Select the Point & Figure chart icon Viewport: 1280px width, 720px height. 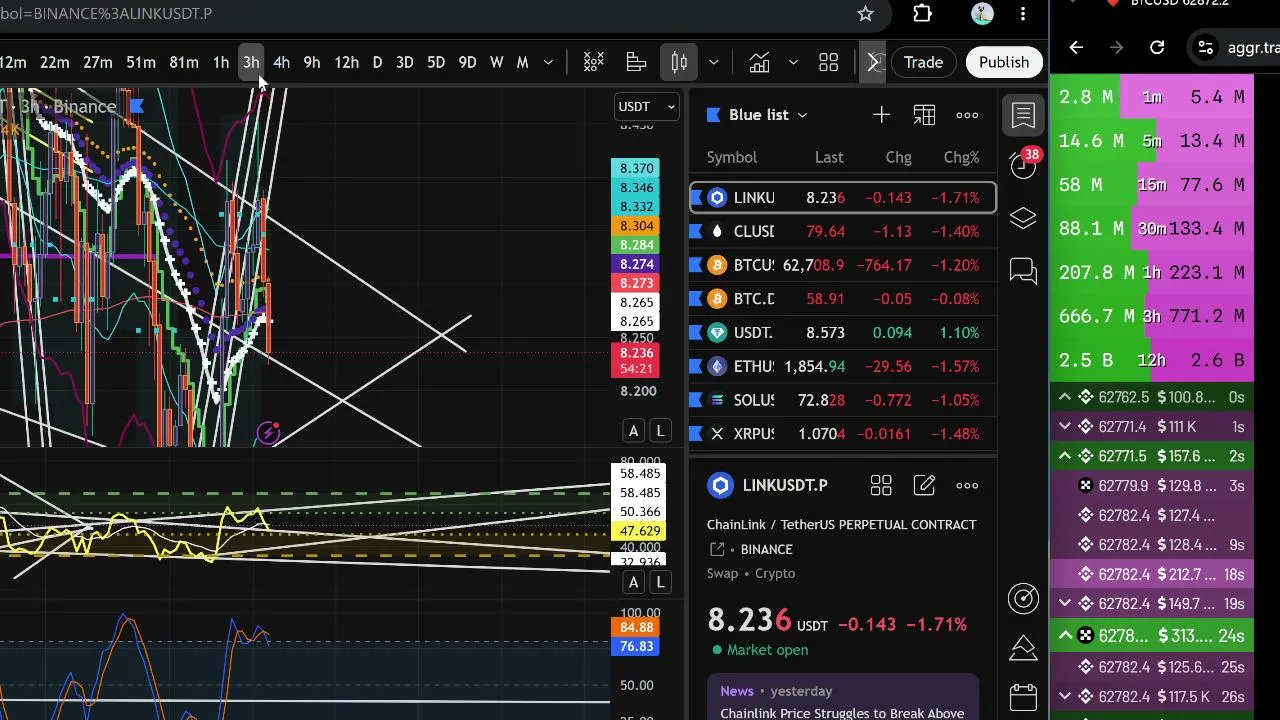pos(594,63)
